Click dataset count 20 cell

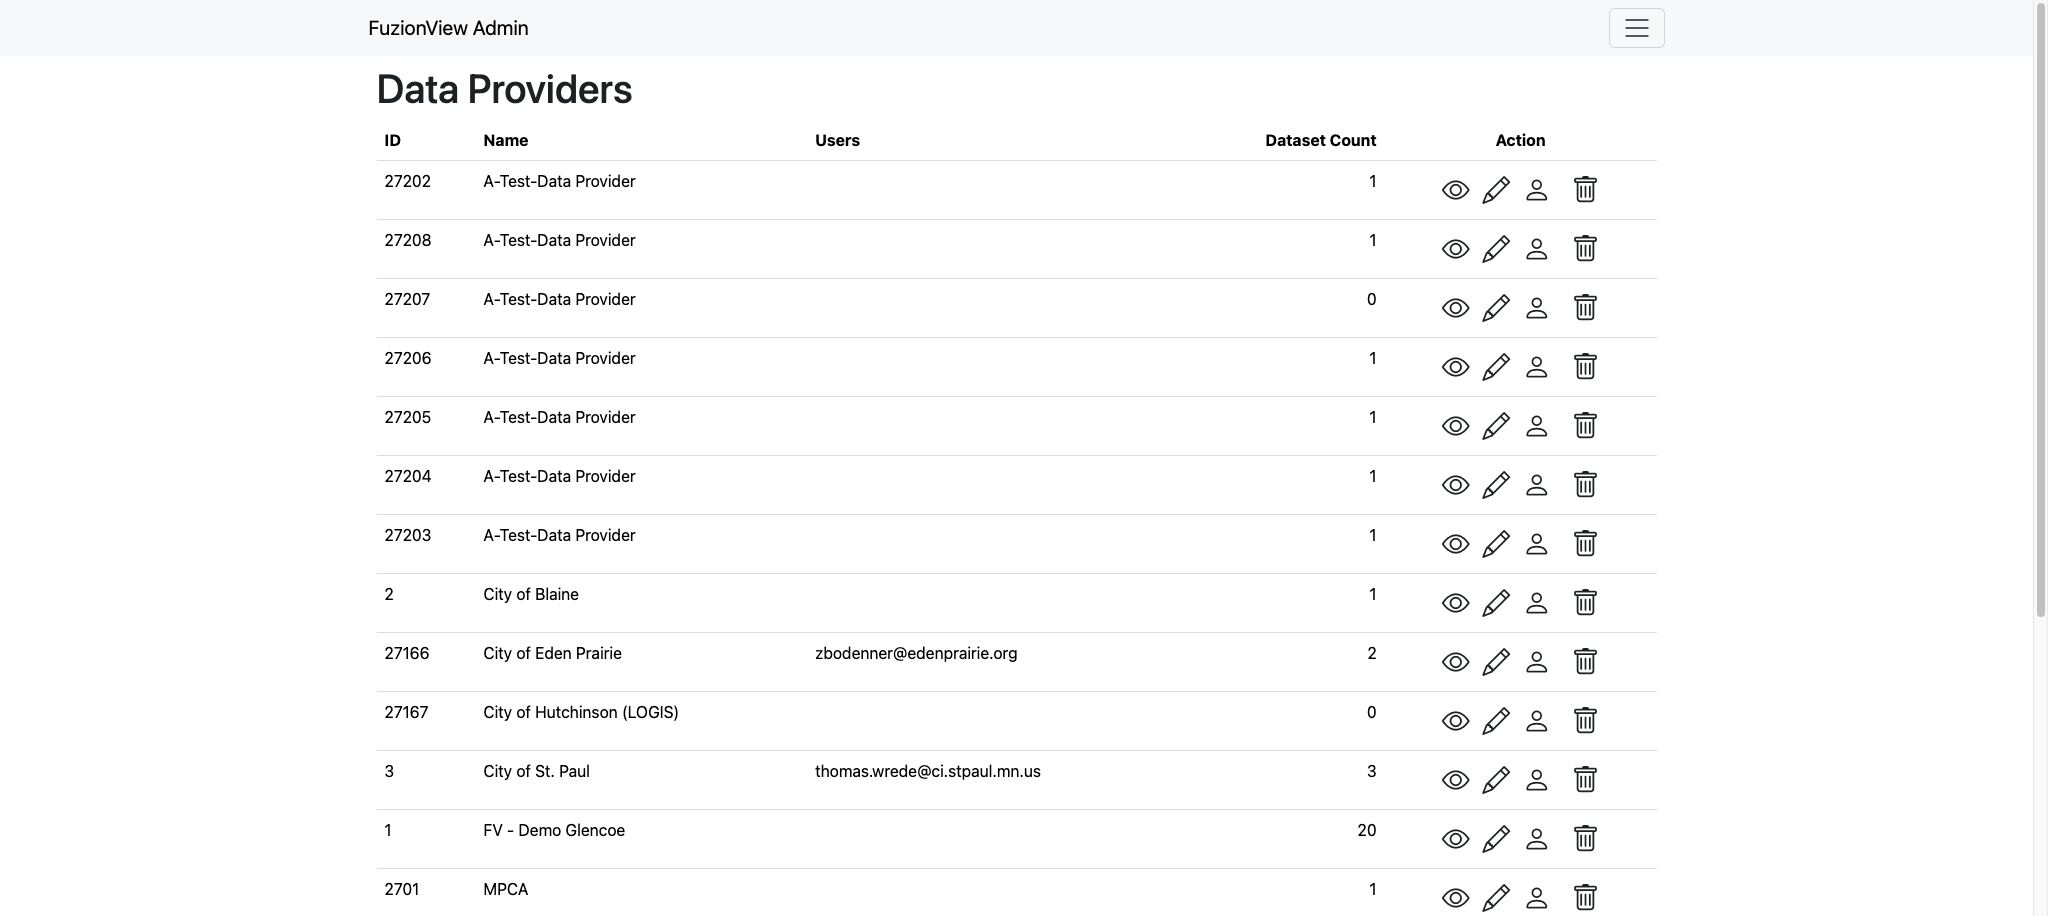1366,830
